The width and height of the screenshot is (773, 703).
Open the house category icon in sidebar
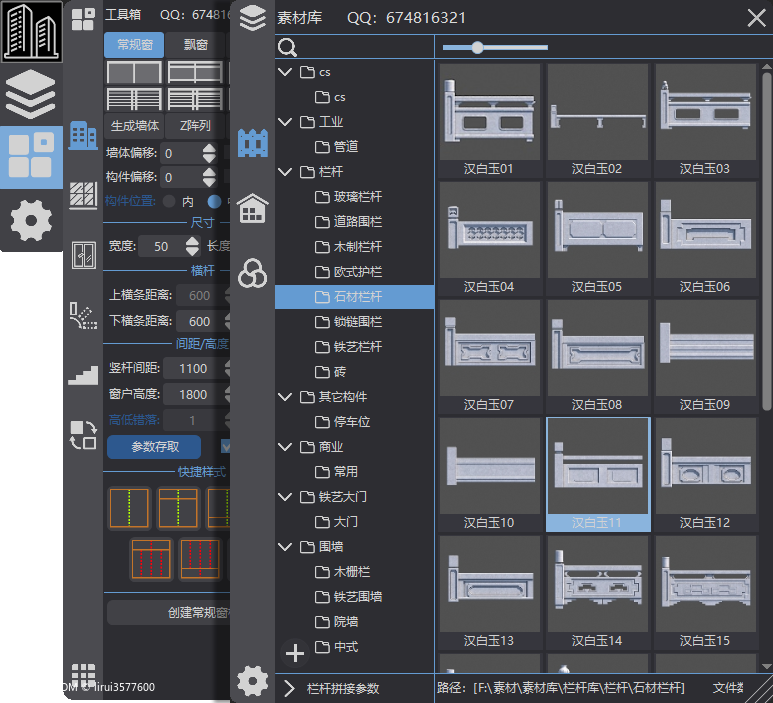252,208
